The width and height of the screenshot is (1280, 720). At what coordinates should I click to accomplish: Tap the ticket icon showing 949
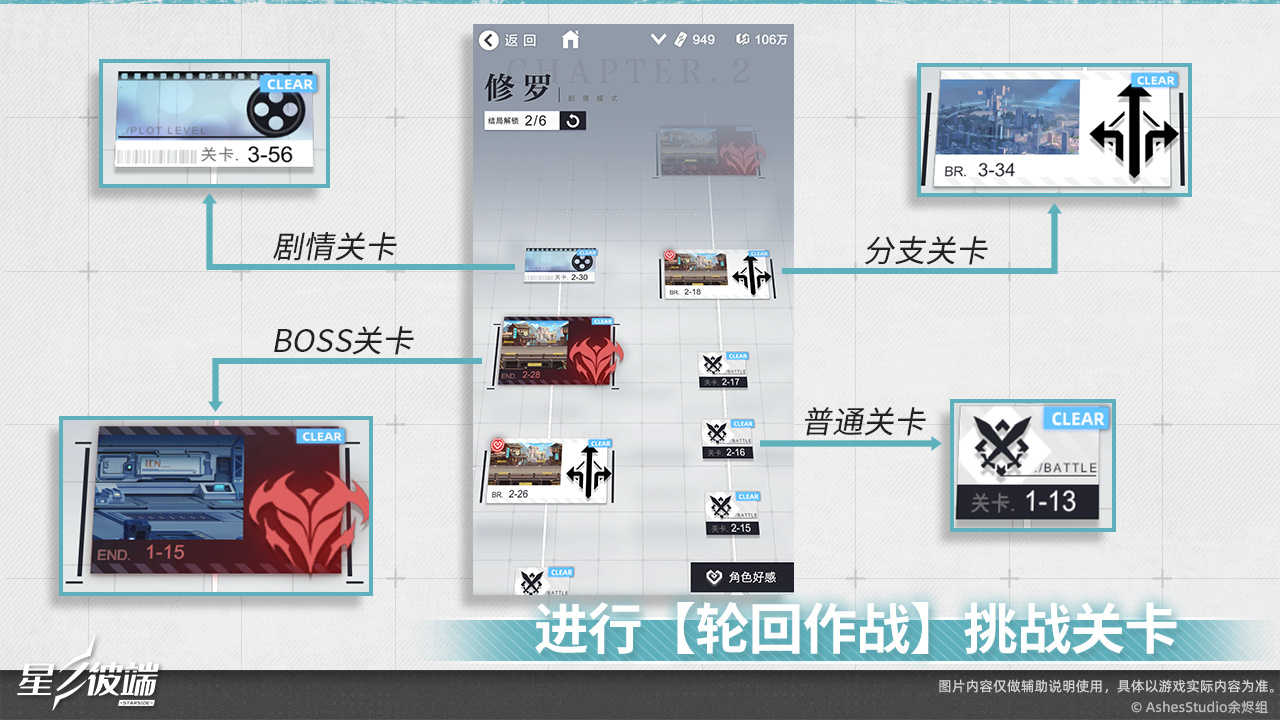pos(679,40)
